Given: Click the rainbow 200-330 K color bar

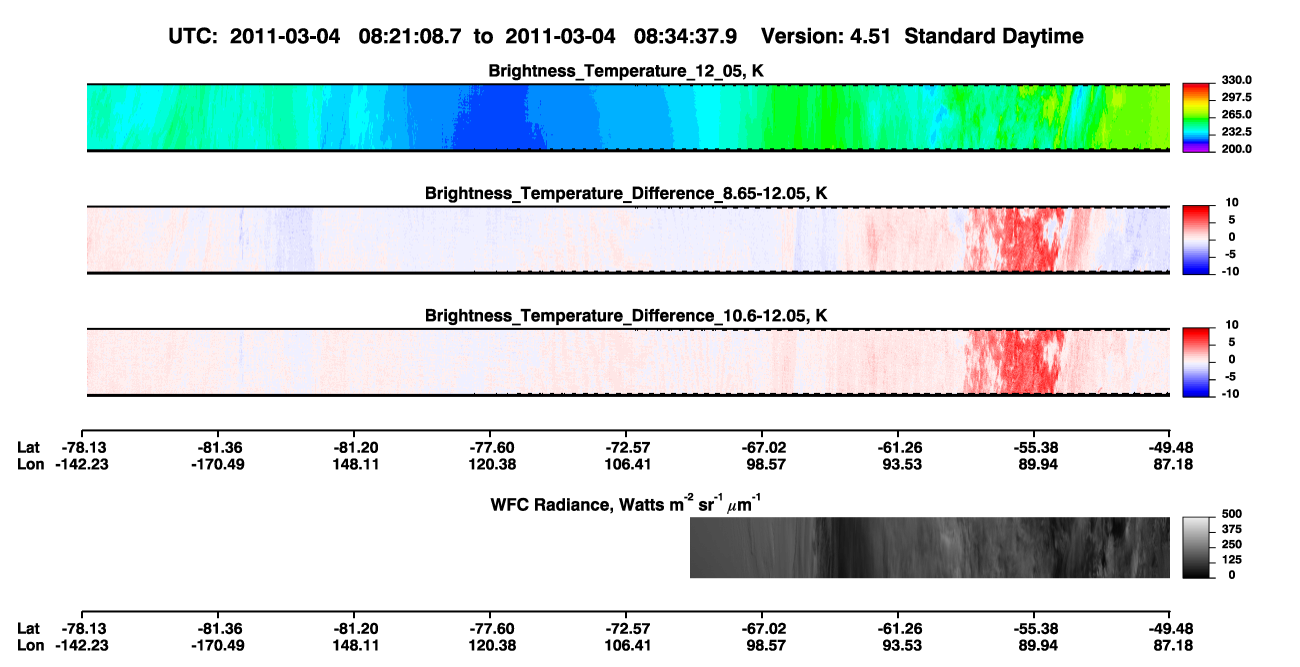Looking at the screenshot, I should 1197,117.
